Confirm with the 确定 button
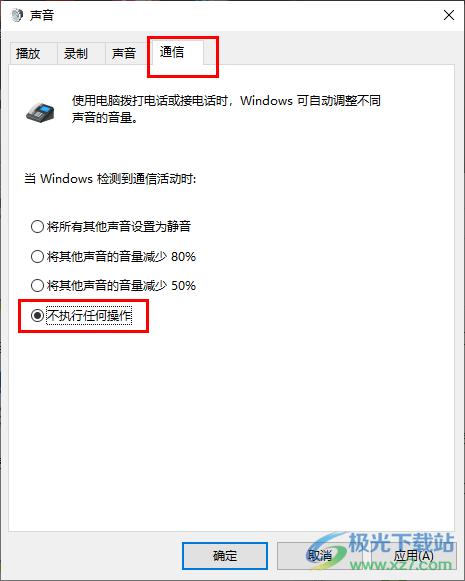Image resolution: width=465 pixels, height=581 pixels. [225, 556]
